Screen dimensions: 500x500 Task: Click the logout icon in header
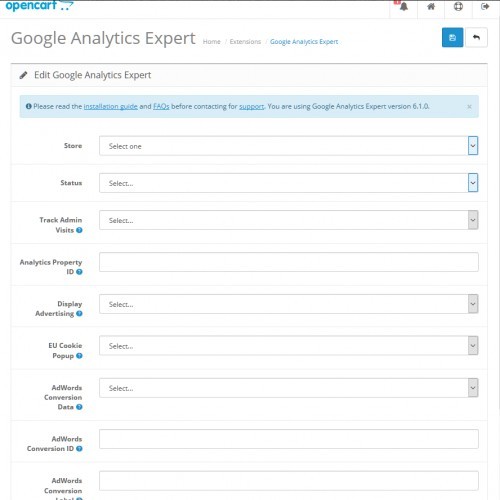pos(485,6)
